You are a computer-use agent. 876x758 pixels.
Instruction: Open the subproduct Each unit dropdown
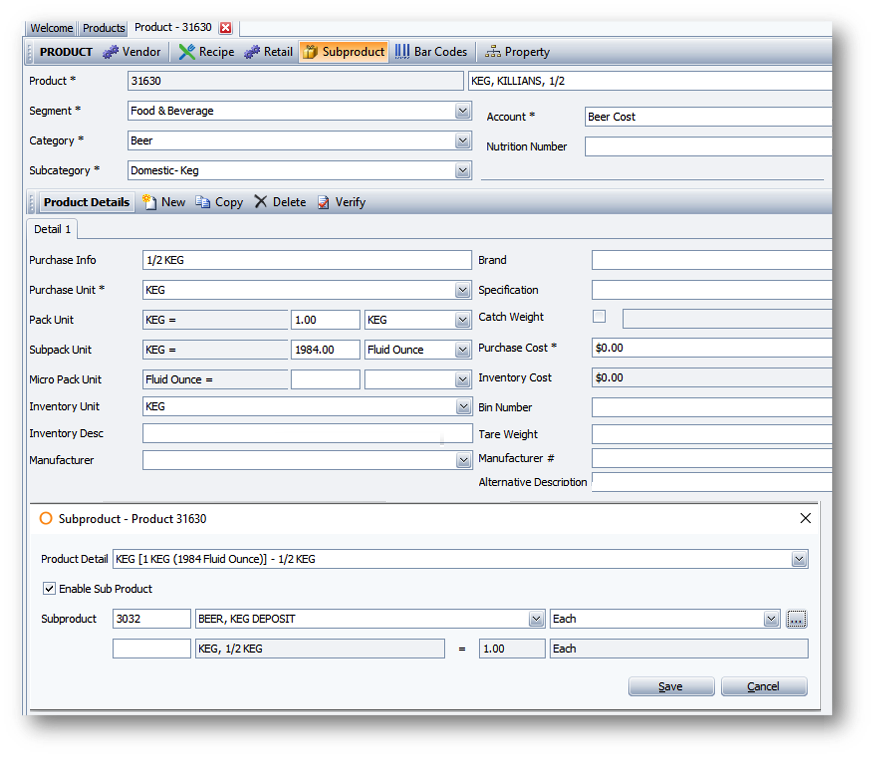coord(772,619)
